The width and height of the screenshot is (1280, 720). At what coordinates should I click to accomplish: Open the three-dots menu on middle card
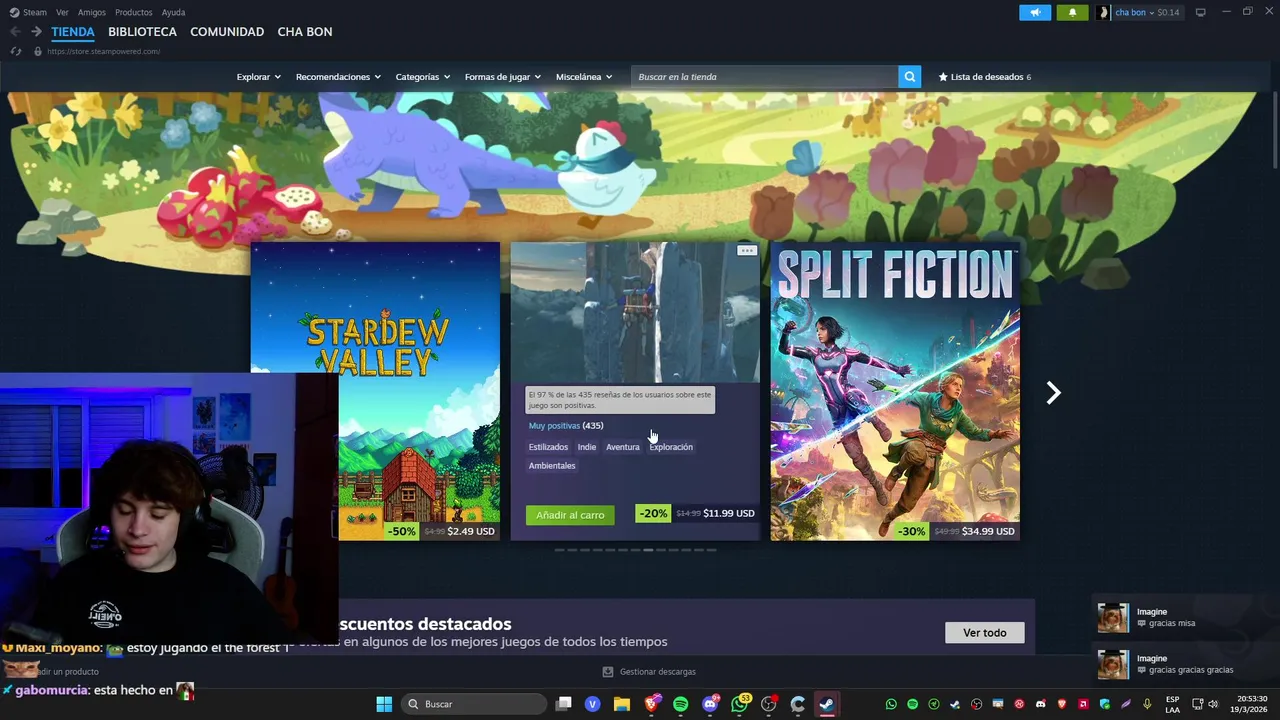pos(747,250)
